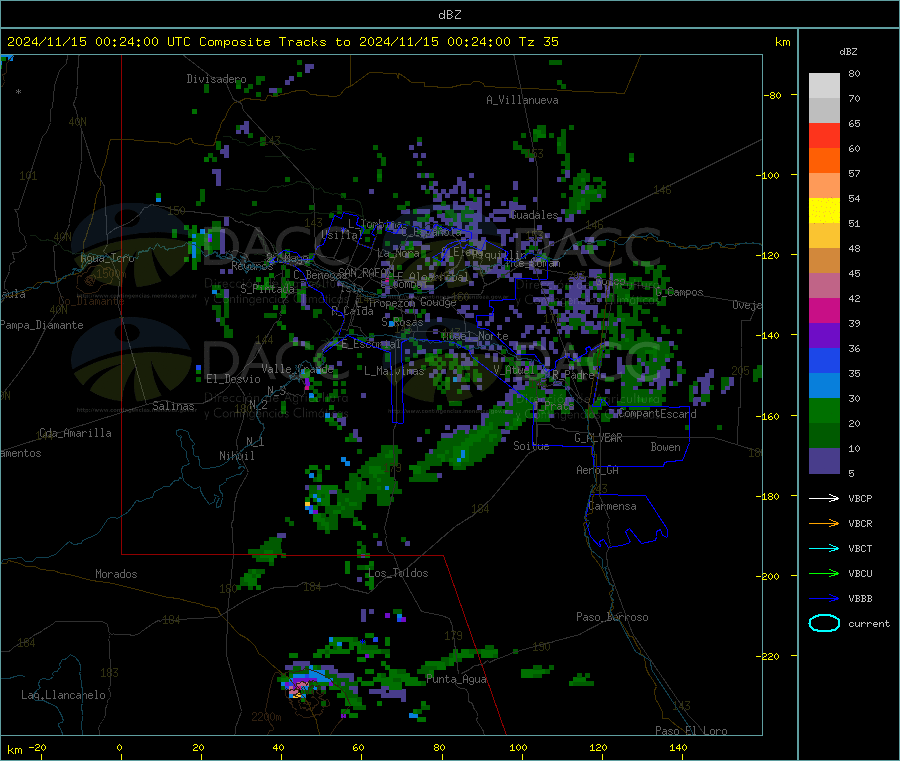
Task: Click the Cda_Amarilla label
Action: click(75, 433)
